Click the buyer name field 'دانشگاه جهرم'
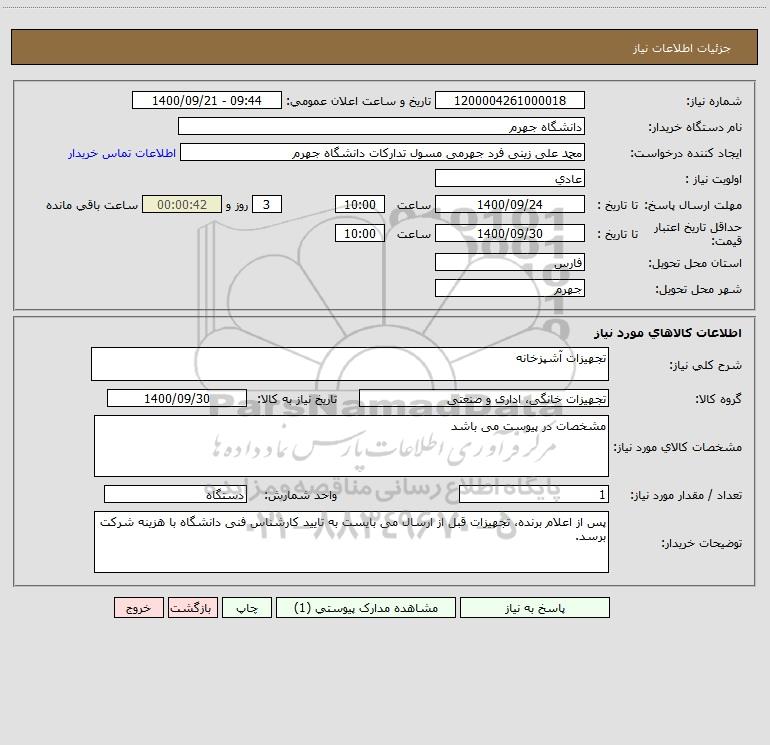The width and height of the screenshot is (770, 745). click(381, 126)
